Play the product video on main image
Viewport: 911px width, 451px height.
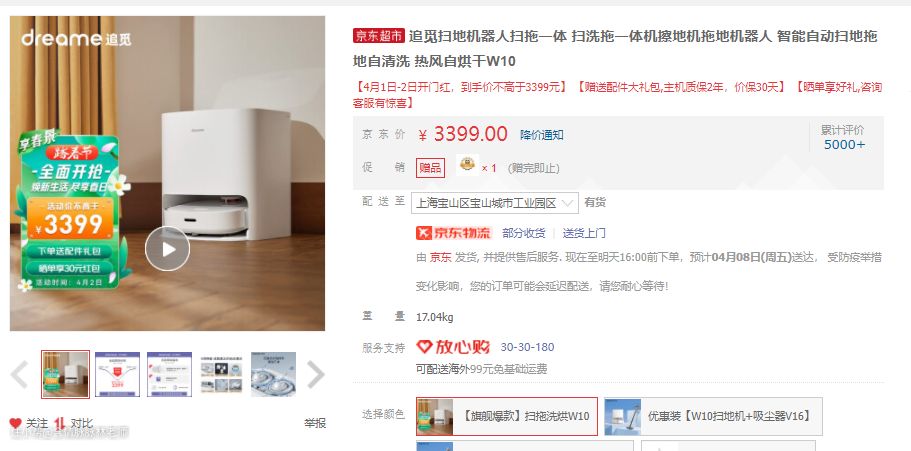point(167,249)
